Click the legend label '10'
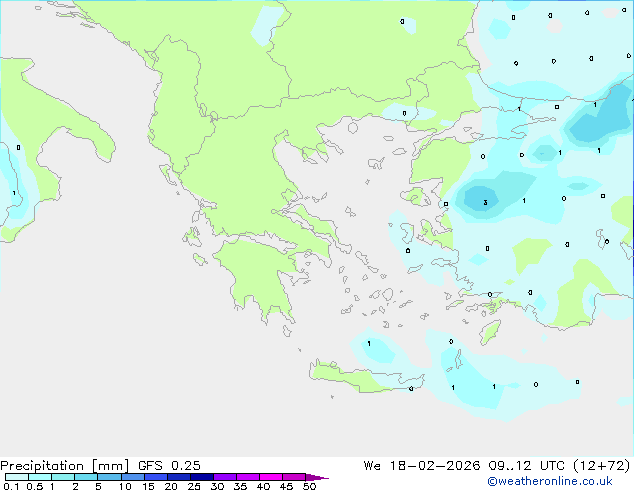 pyautogui.click(x=125, y=486)
